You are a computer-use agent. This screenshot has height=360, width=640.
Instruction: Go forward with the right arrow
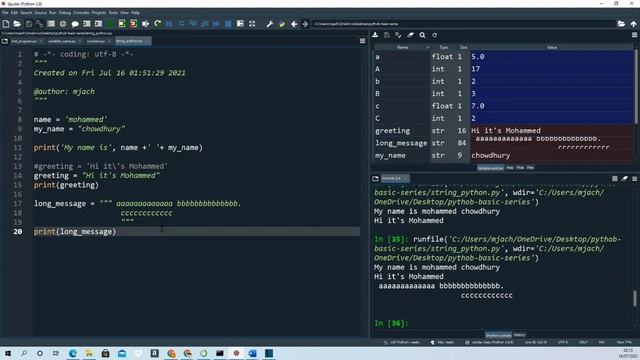[x=304, y=24]
